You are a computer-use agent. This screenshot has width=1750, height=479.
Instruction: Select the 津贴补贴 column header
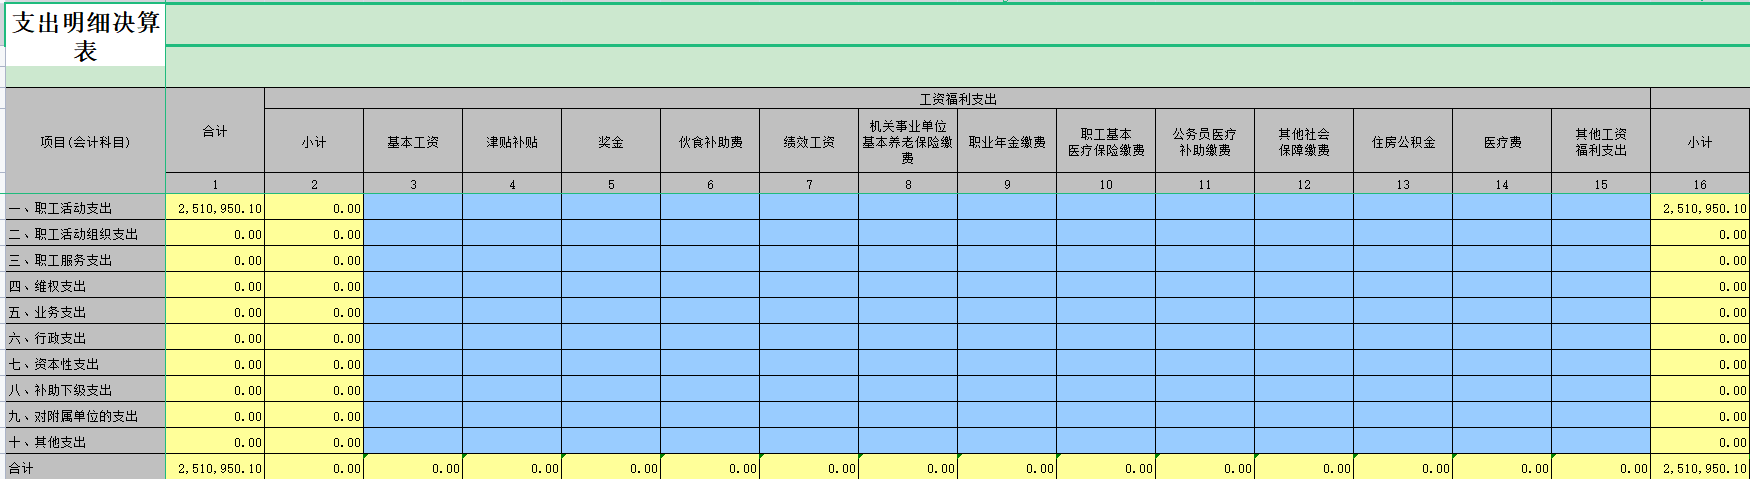512,142
